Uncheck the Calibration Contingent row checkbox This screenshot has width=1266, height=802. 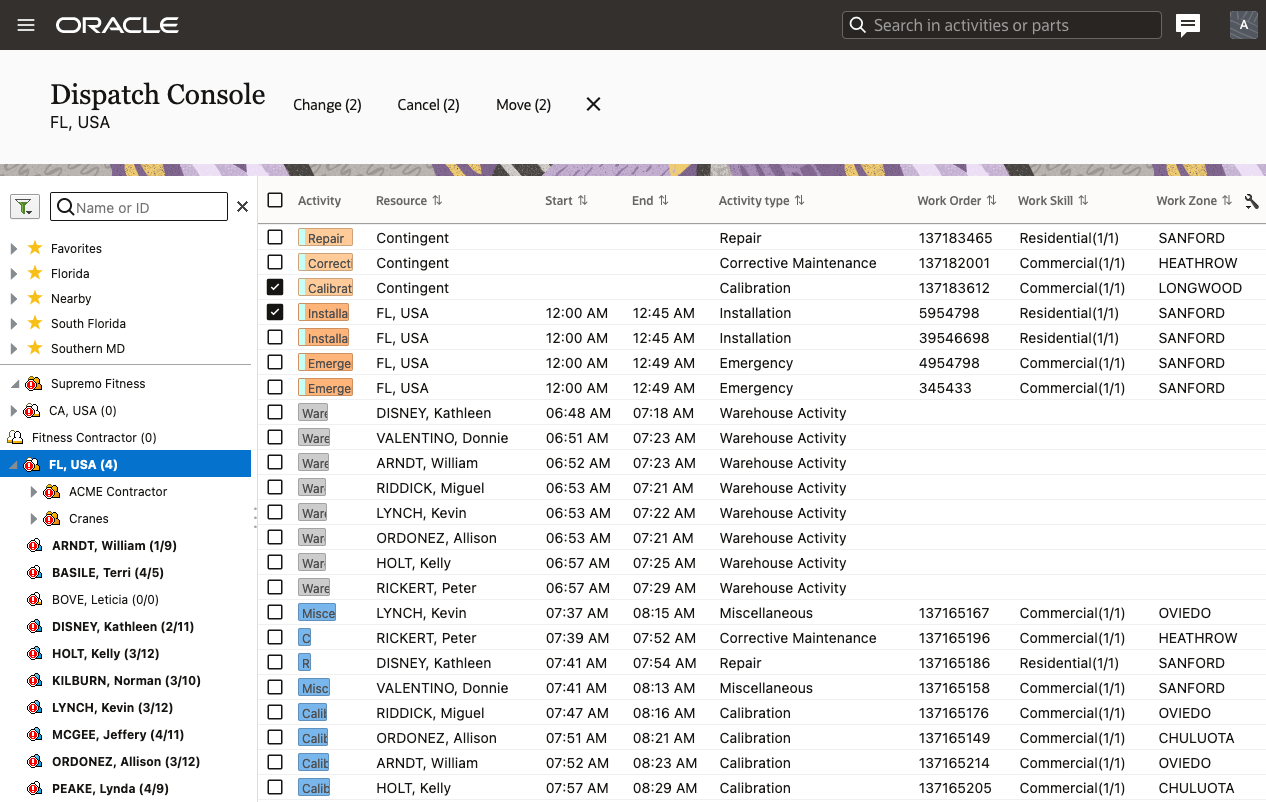coord(275,287)
